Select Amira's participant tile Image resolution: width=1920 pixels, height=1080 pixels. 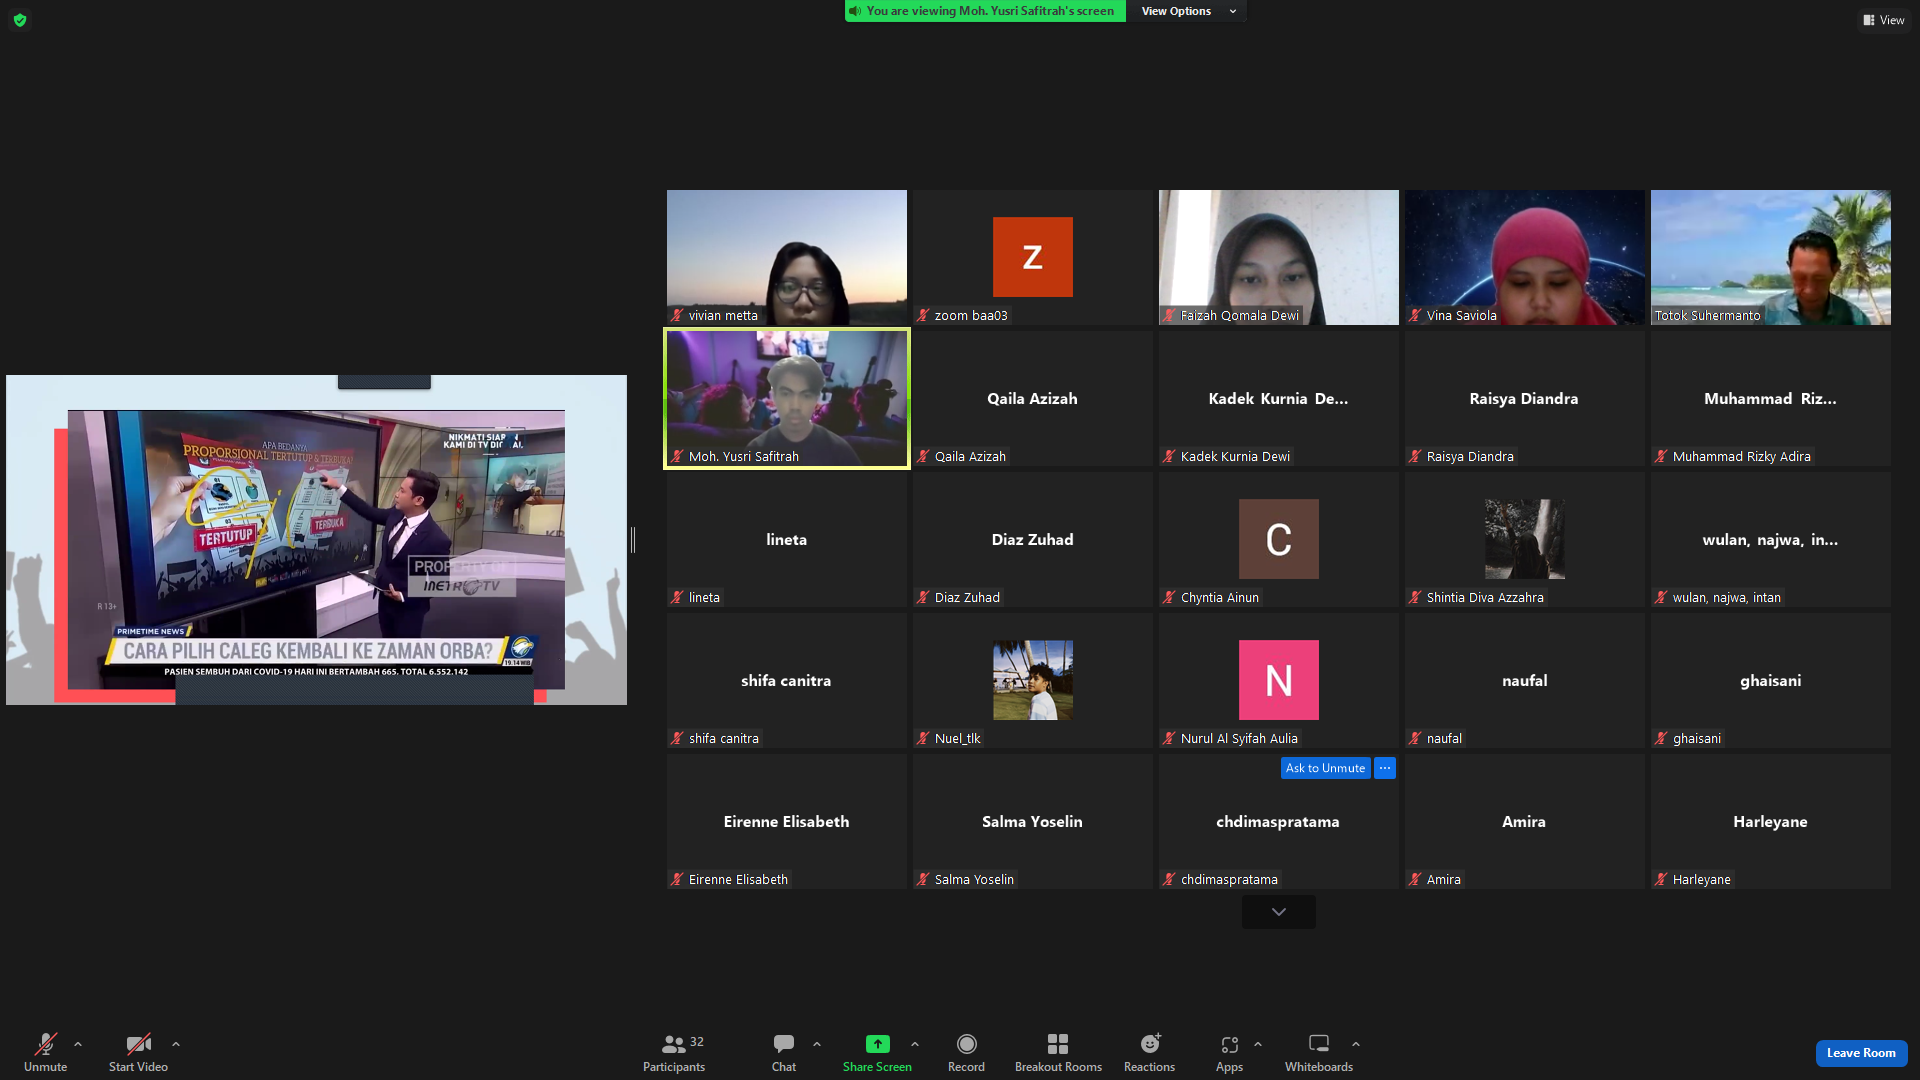(1525, 821)
